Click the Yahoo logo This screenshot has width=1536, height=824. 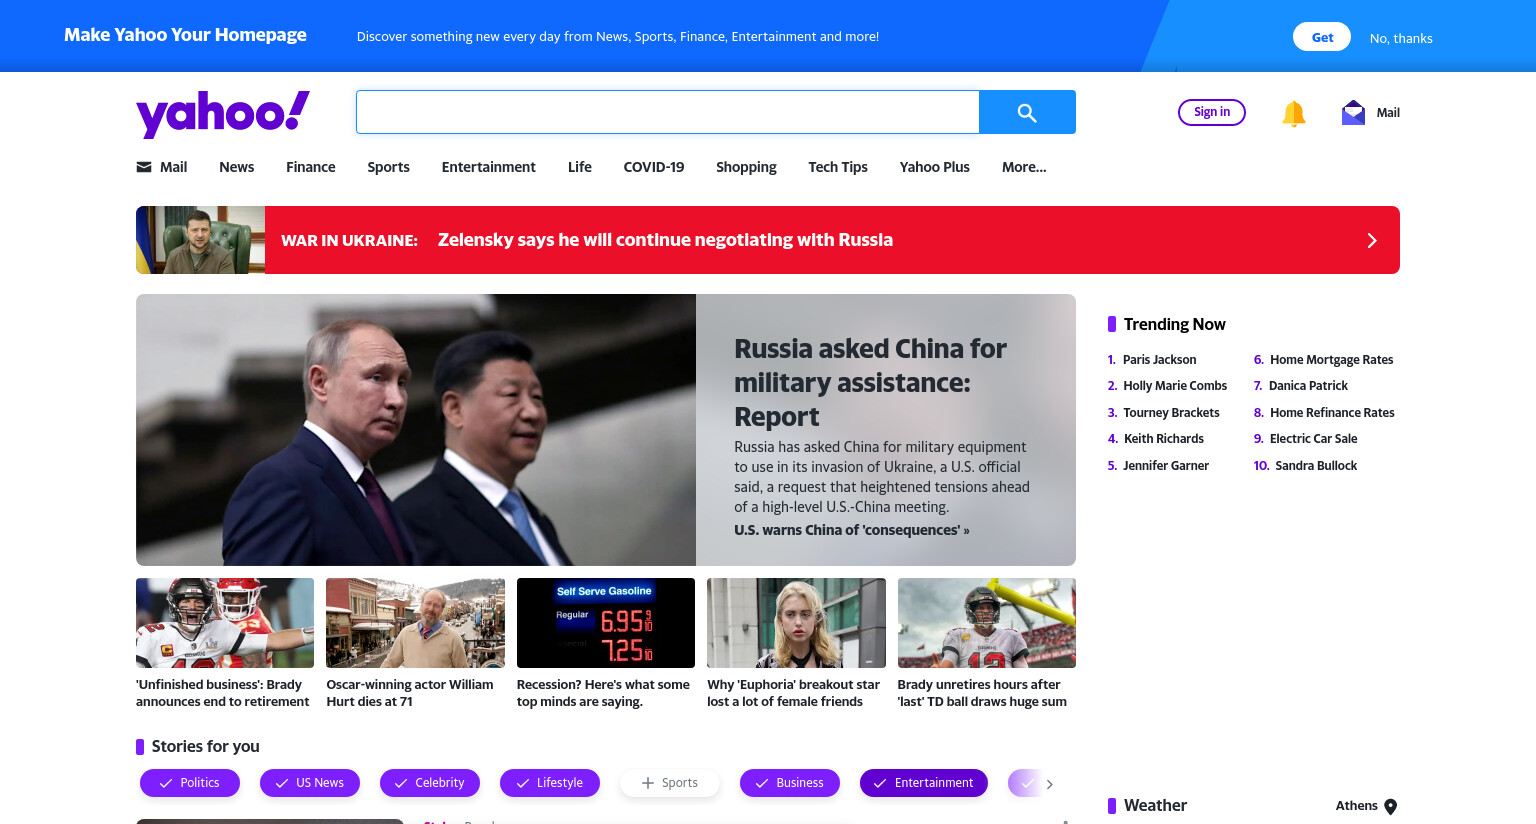click(223, 113)
